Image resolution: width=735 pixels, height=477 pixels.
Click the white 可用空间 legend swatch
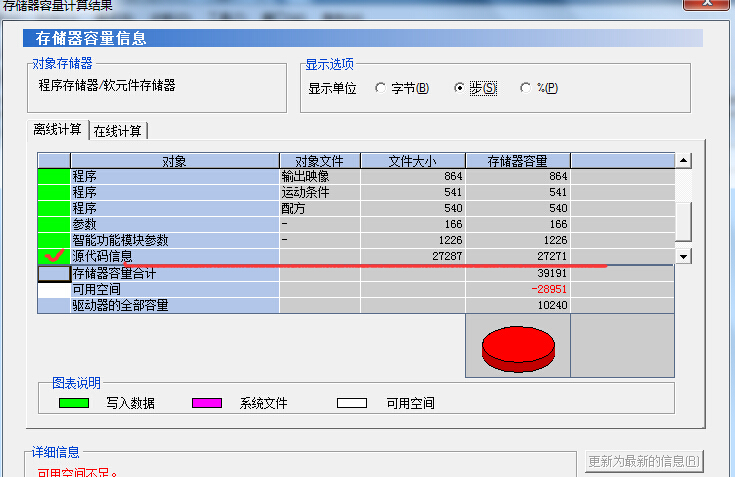(x=353, y=404)
